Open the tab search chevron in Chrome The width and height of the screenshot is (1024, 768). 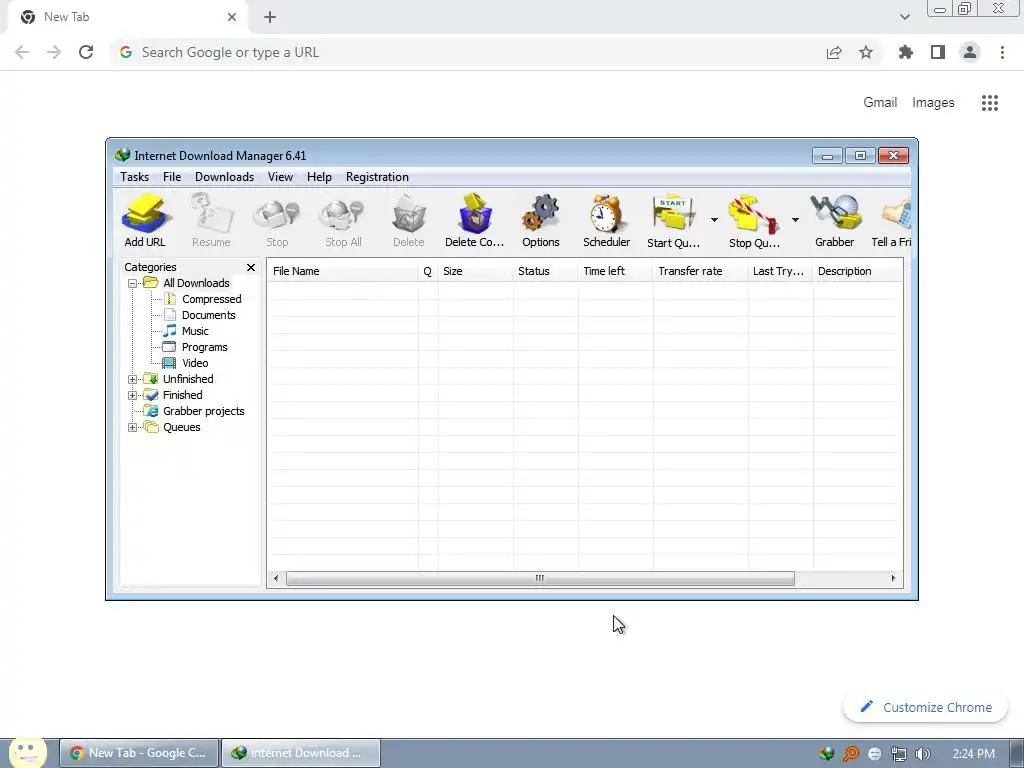tap(904, 17)
